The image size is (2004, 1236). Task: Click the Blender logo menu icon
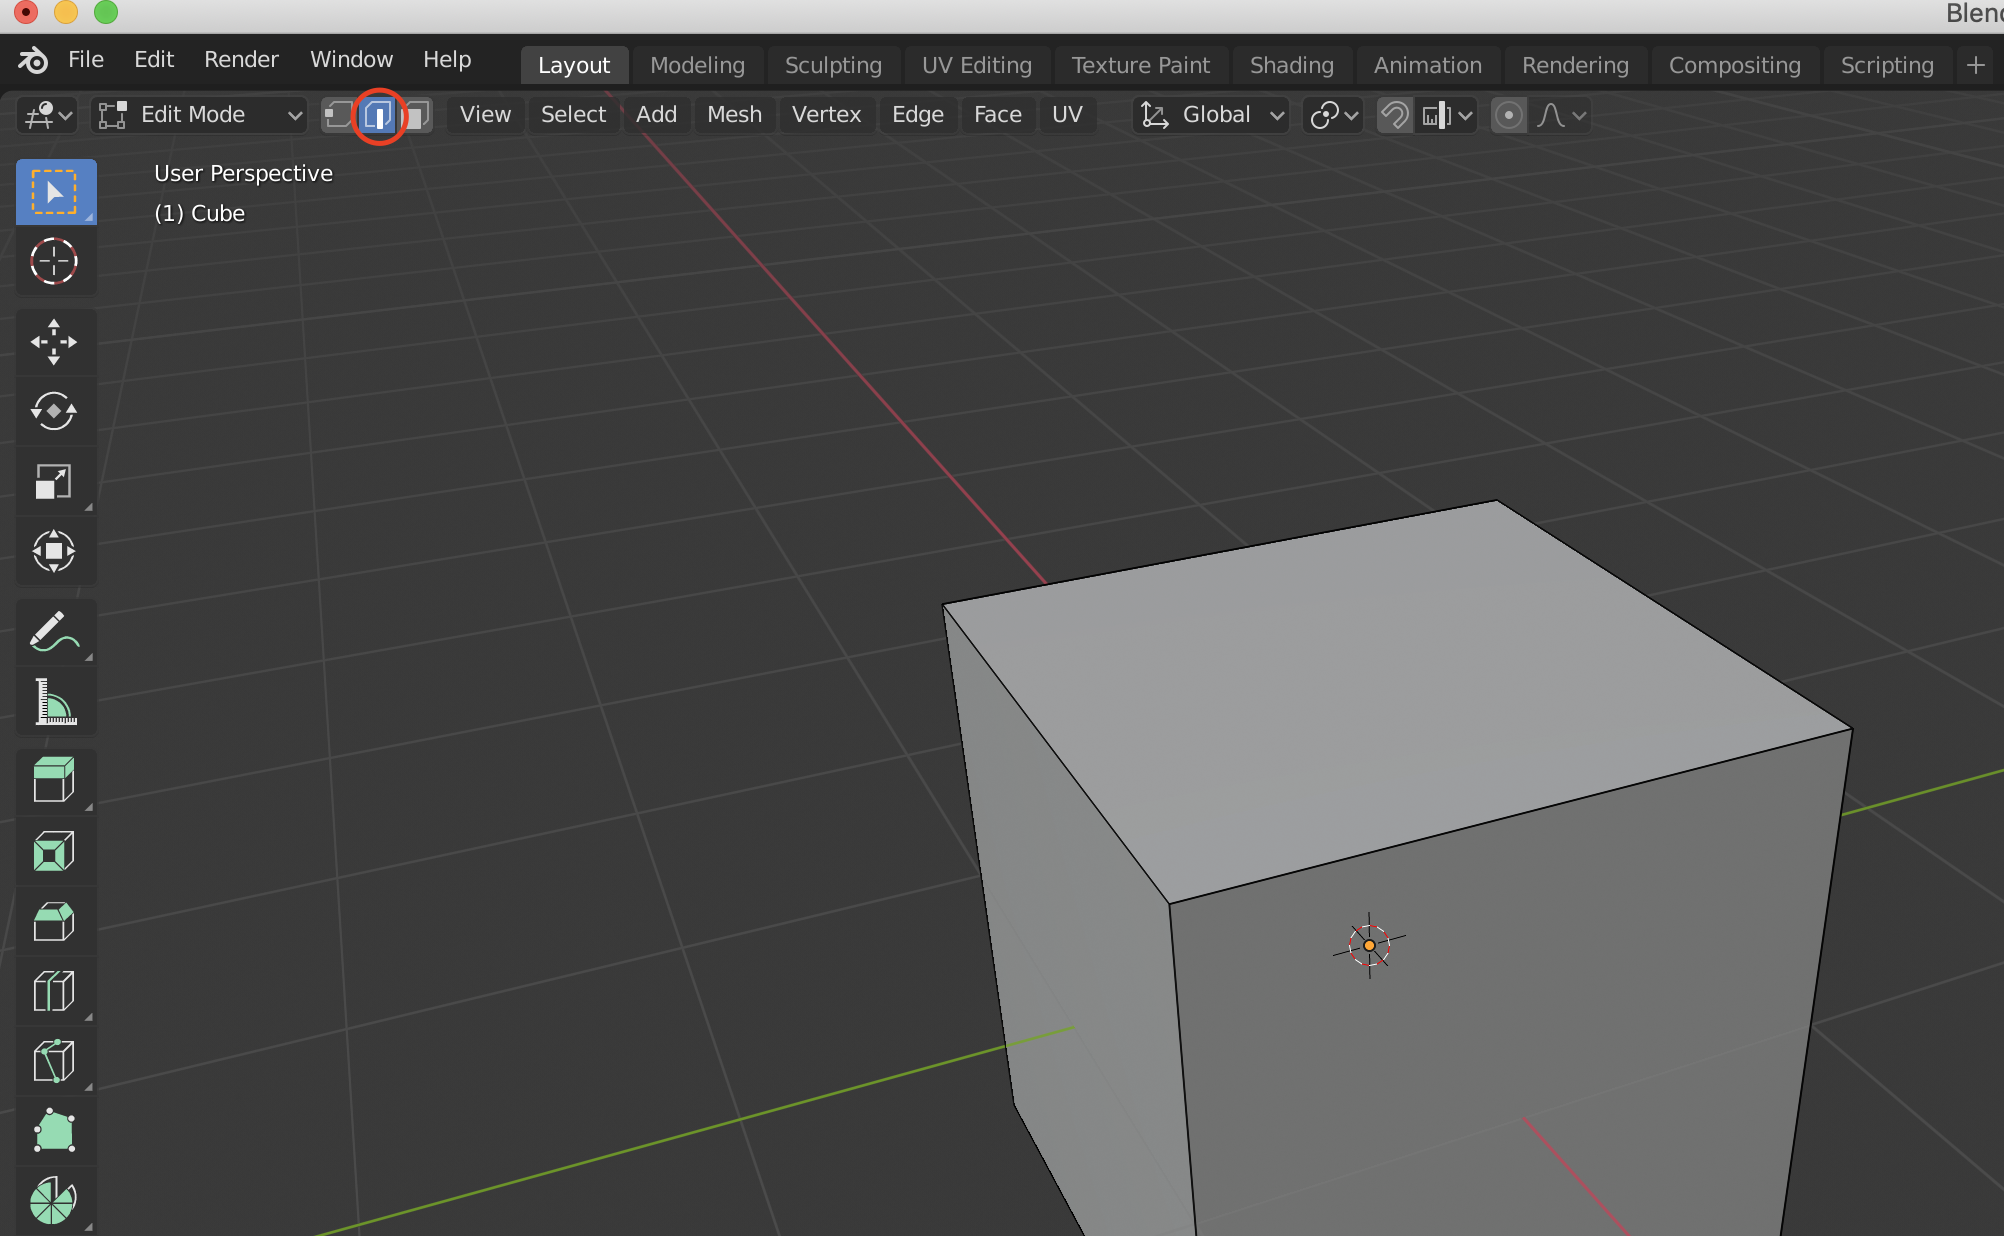pyautogui.click(x=32, y=60)
